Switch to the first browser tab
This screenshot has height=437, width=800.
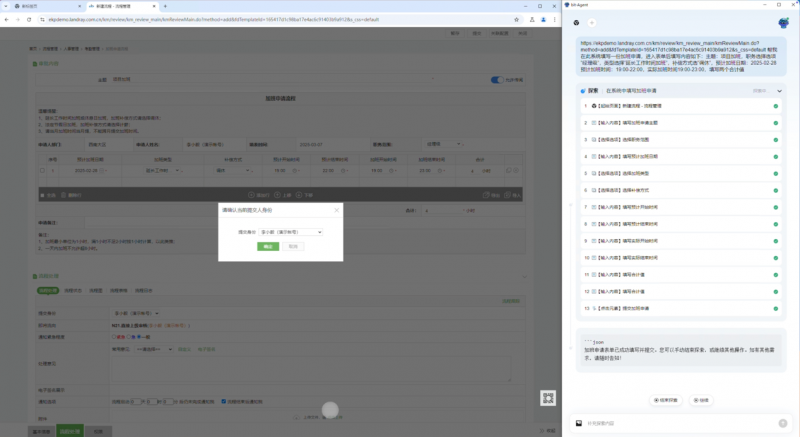click(47, 6)
